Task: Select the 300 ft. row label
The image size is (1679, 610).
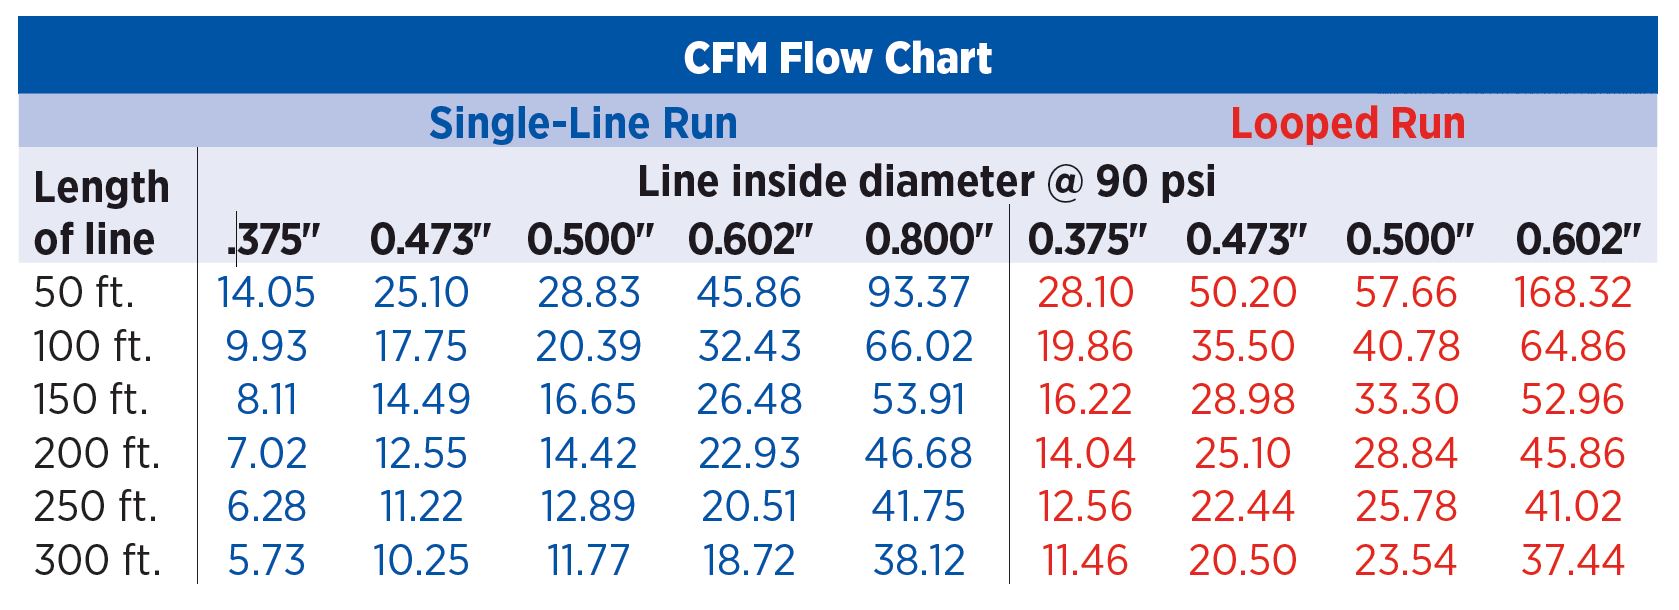Action: click(x=97, y=560)
